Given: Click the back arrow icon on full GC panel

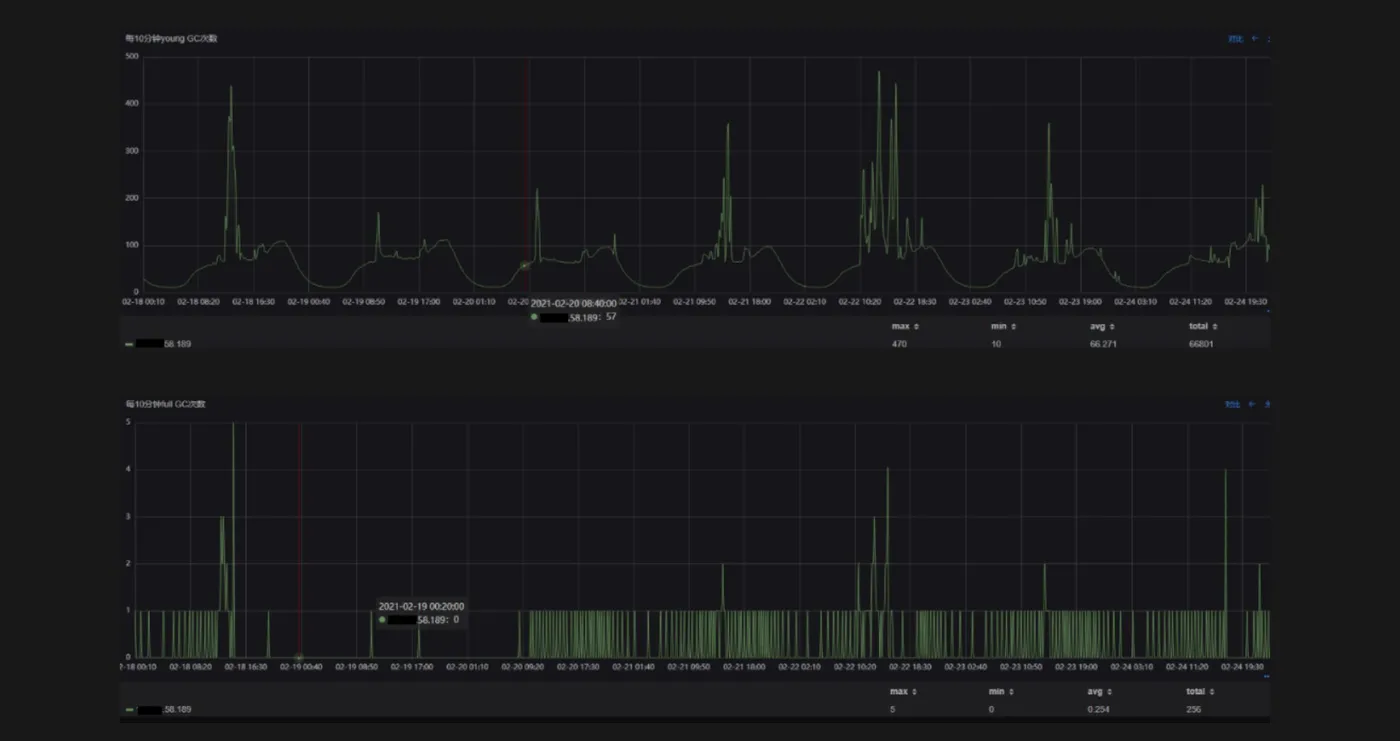Looking at the screenshot, I should 1253,404.
